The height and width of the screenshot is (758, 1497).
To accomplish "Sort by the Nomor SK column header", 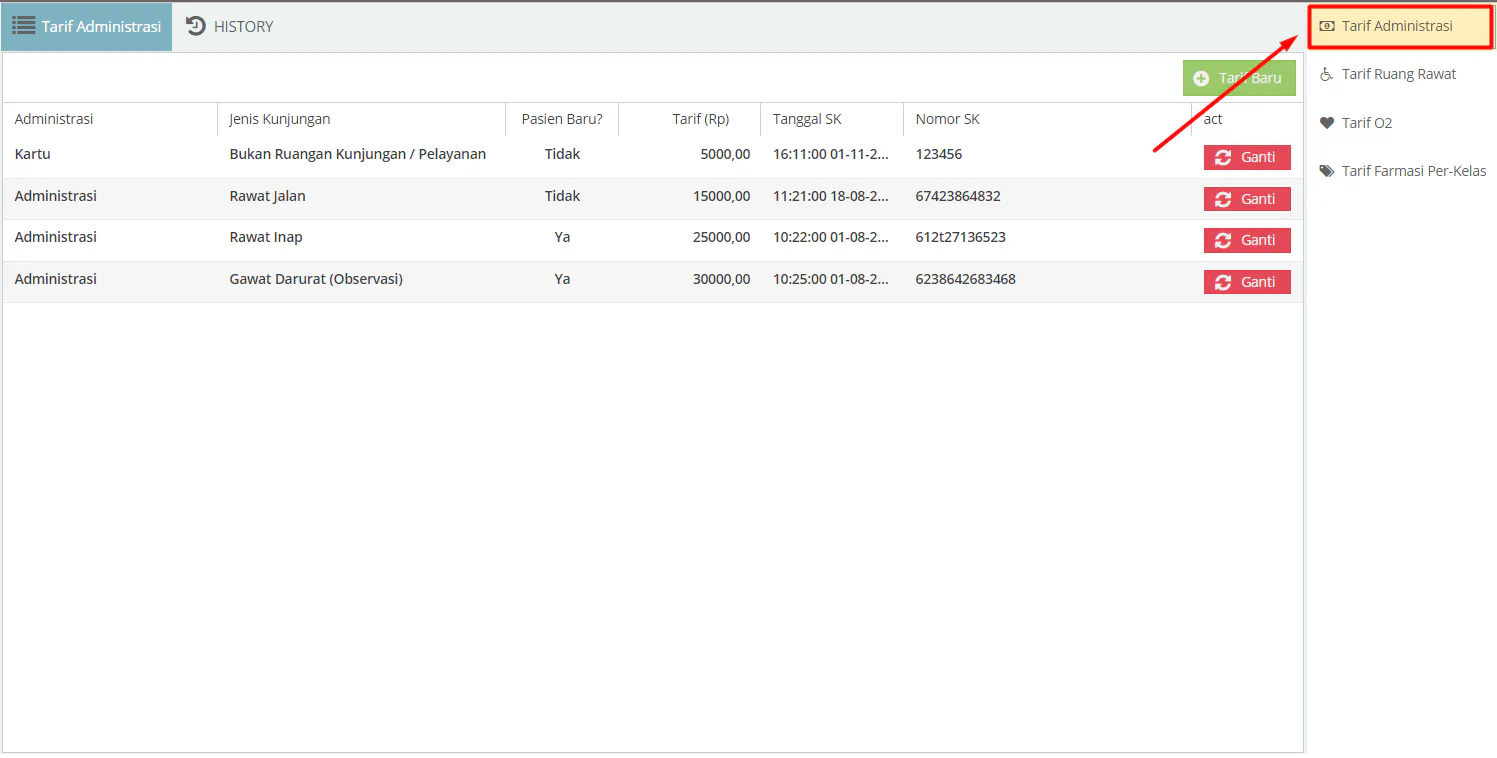I will point(1047,119).
